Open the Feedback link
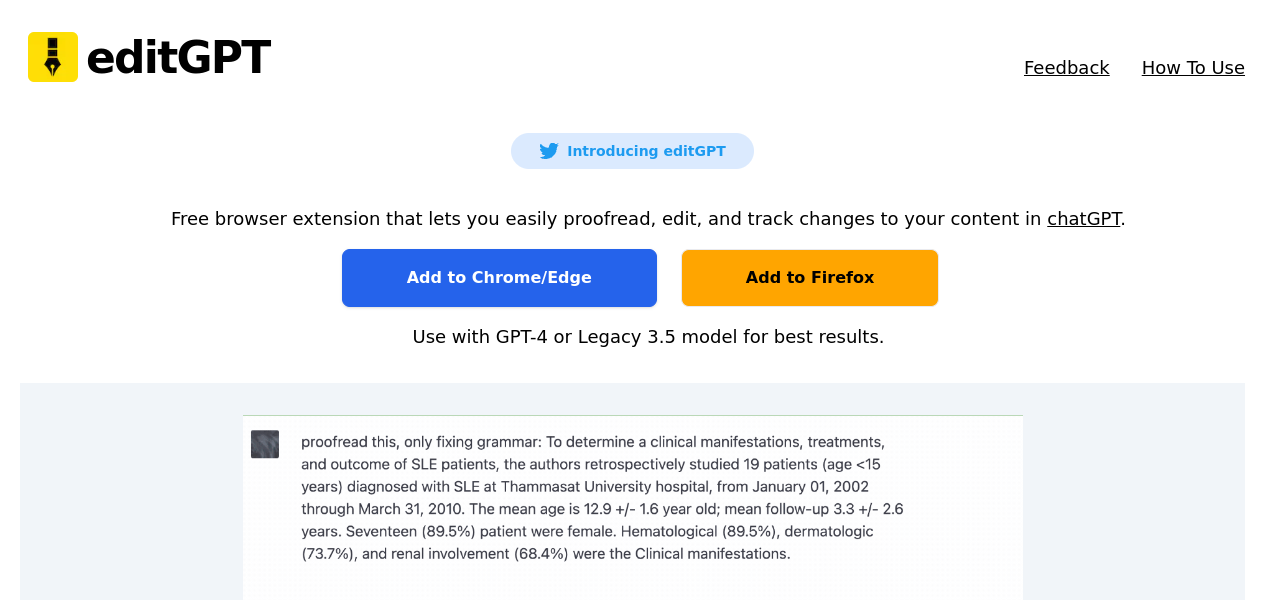This screenshot has width=1280, height=600. 1066,68
